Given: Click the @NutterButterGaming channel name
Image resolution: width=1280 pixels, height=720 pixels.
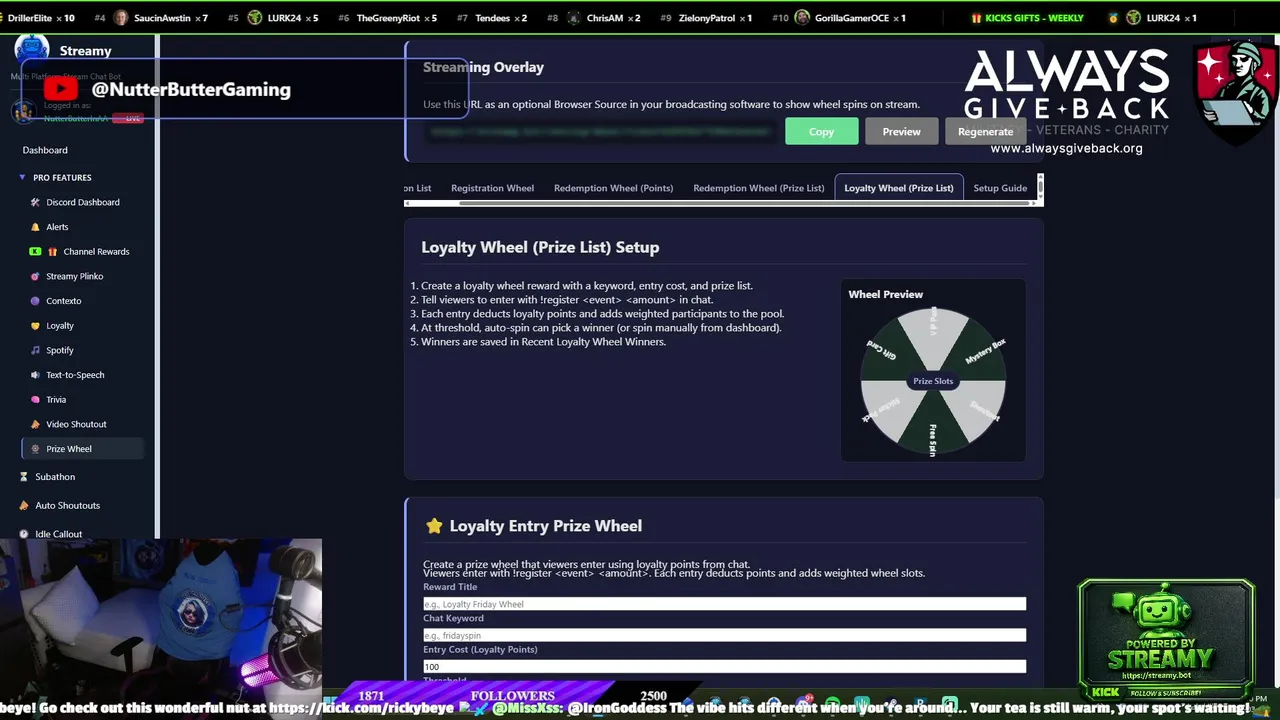Looking at the screenshot, I should (x=191, y=89).
